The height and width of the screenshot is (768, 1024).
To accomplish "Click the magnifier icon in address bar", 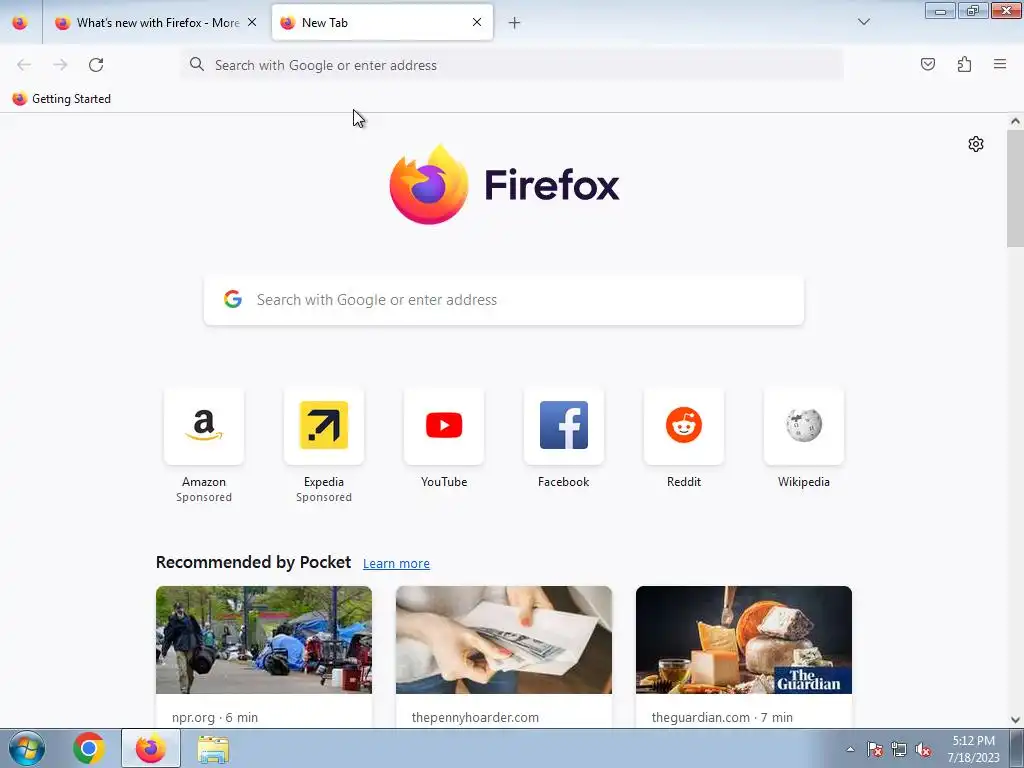I will click(197, 64).
